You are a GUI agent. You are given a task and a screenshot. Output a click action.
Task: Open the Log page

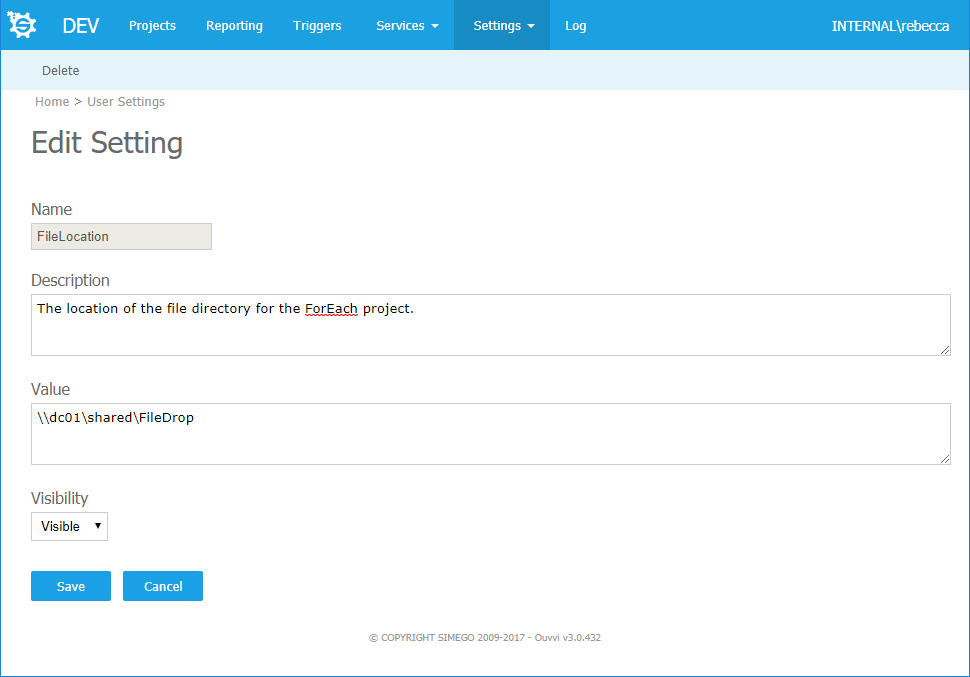pos(575,25)
